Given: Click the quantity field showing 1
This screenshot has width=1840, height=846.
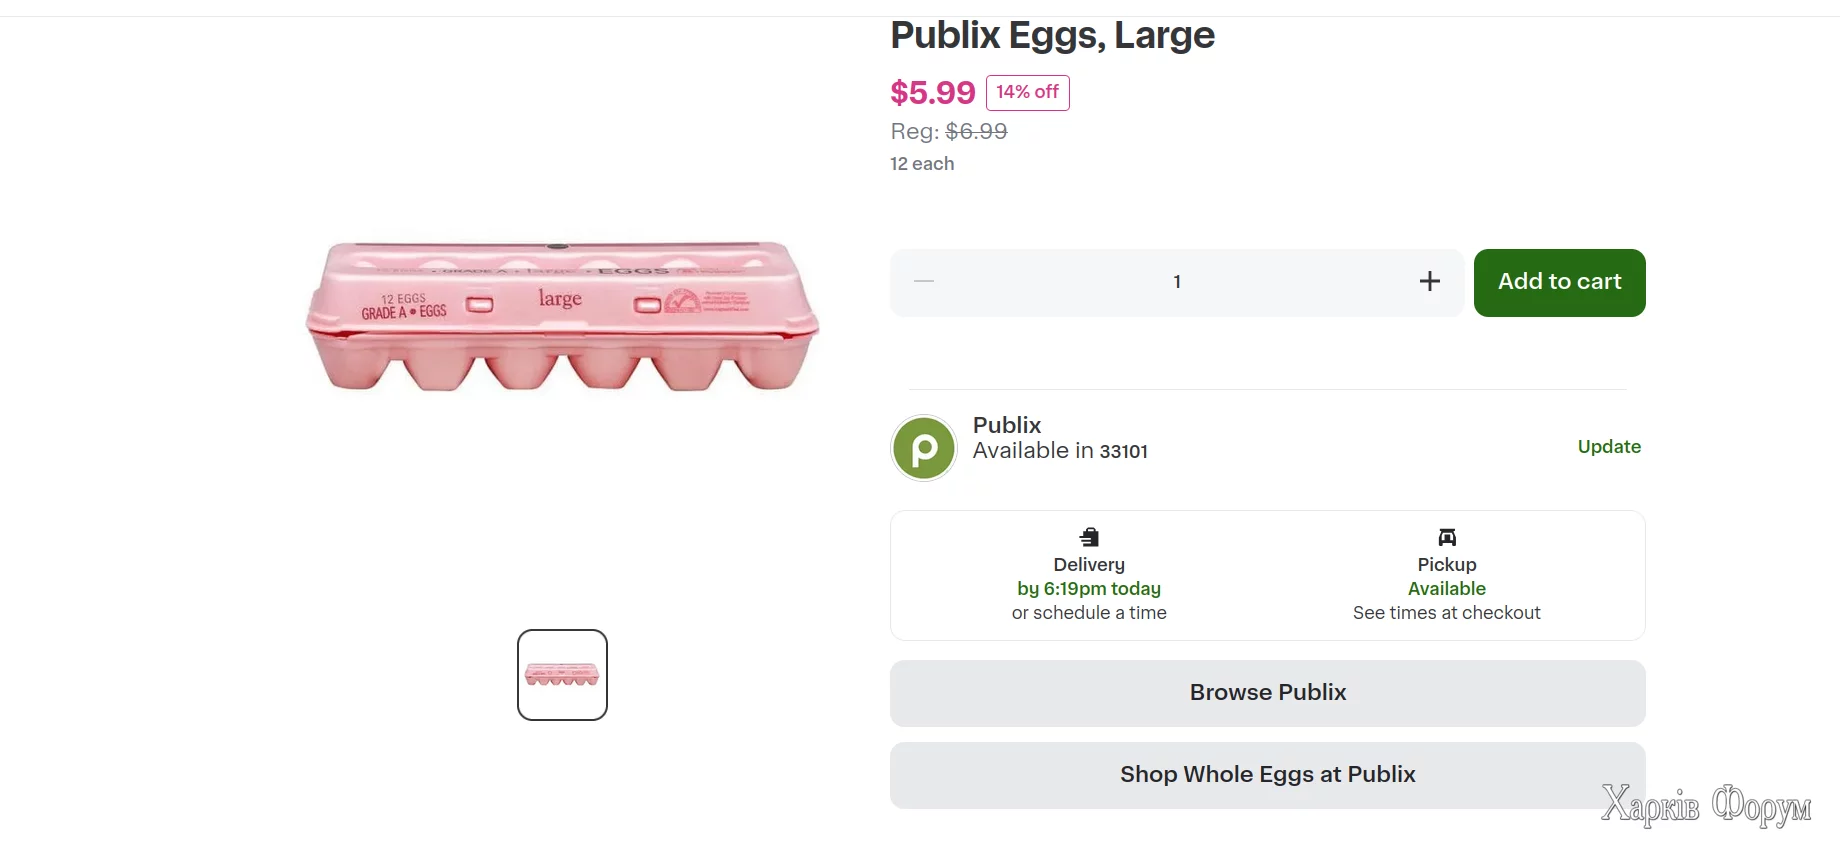Looking at the screenshot, I should [x=1177, y=282].
